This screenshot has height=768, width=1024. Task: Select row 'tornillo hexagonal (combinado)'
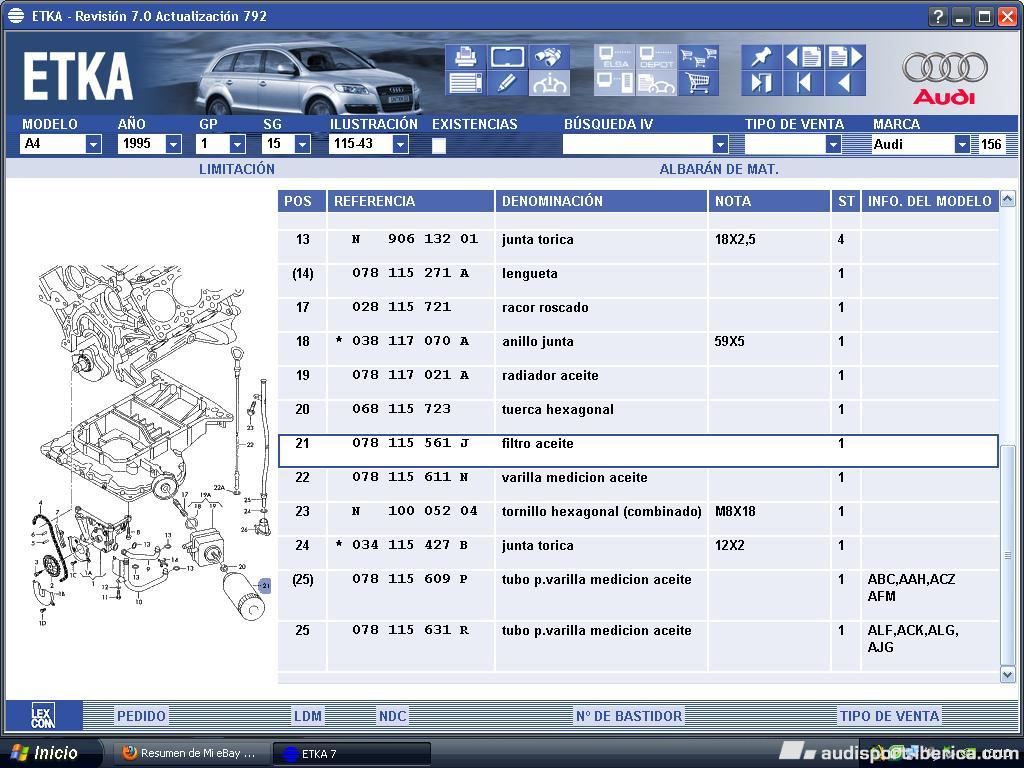638,519
